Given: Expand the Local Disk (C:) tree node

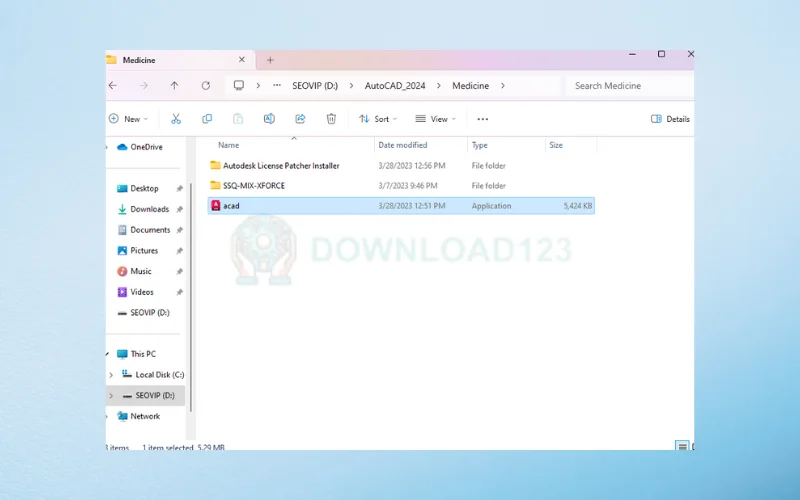Looking at the screenshot, I should (x=110, y=375).
